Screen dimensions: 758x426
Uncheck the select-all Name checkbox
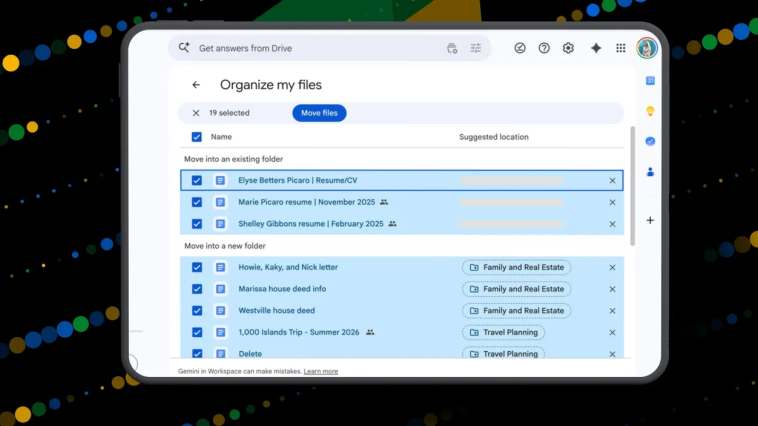196,137
